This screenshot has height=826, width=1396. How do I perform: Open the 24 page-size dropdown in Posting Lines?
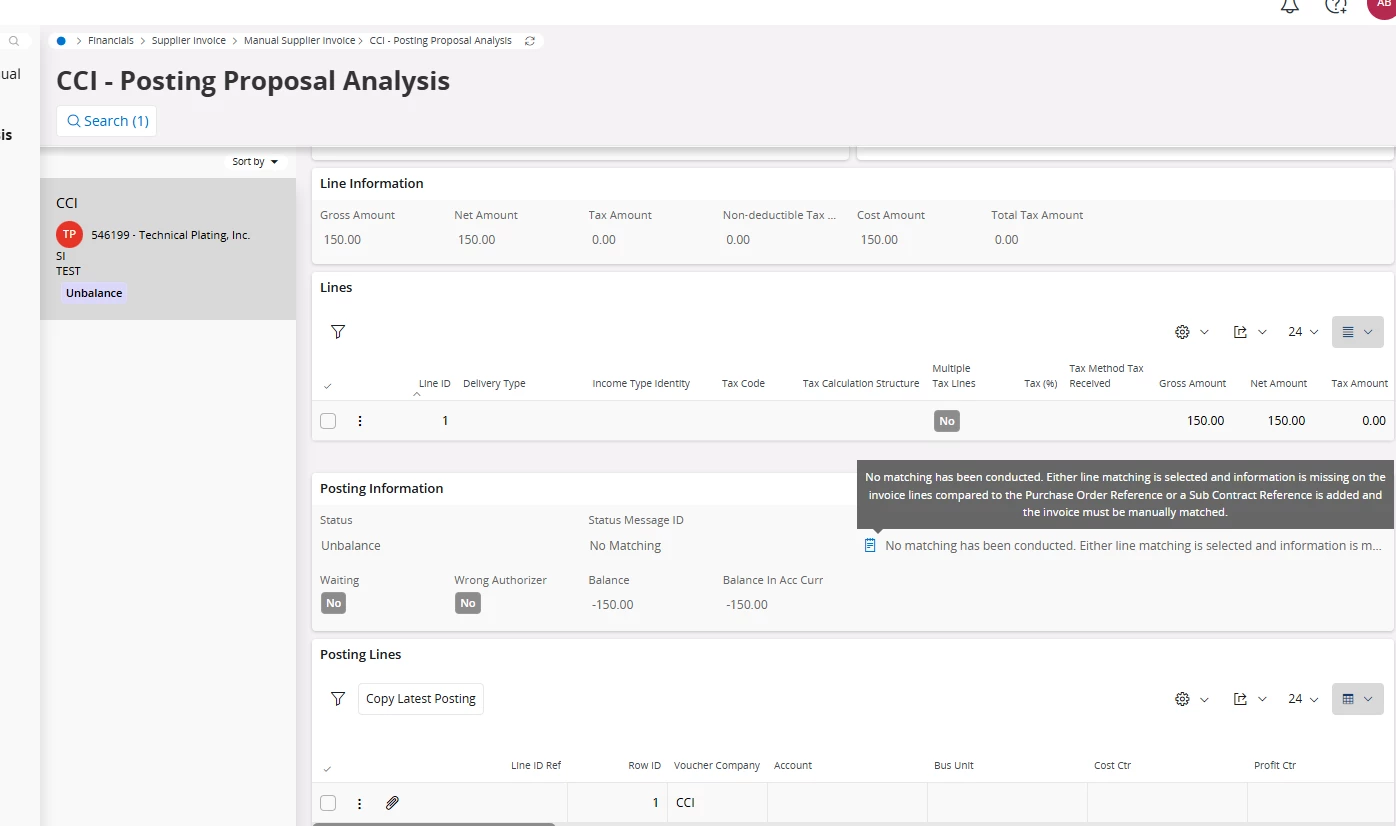[x=1303, y=699]
